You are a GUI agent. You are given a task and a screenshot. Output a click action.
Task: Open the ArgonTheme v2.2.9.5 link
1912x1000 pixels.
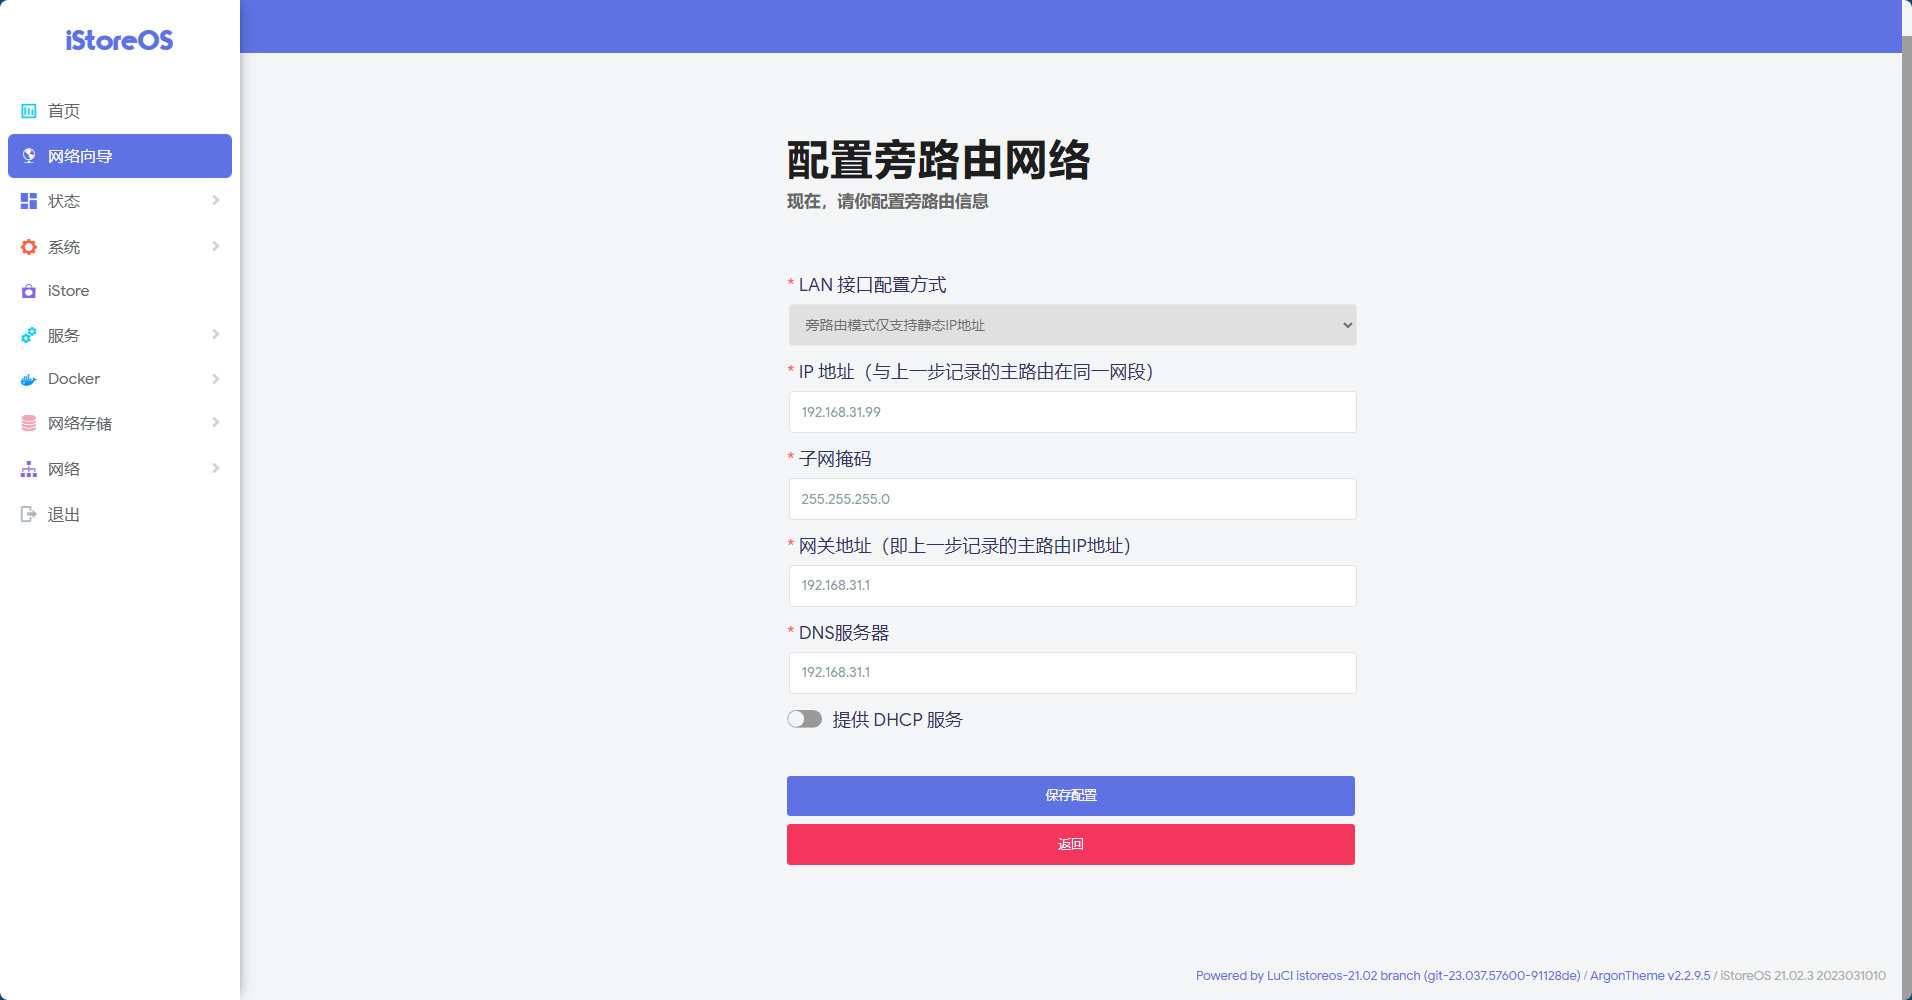(1650, 975)
